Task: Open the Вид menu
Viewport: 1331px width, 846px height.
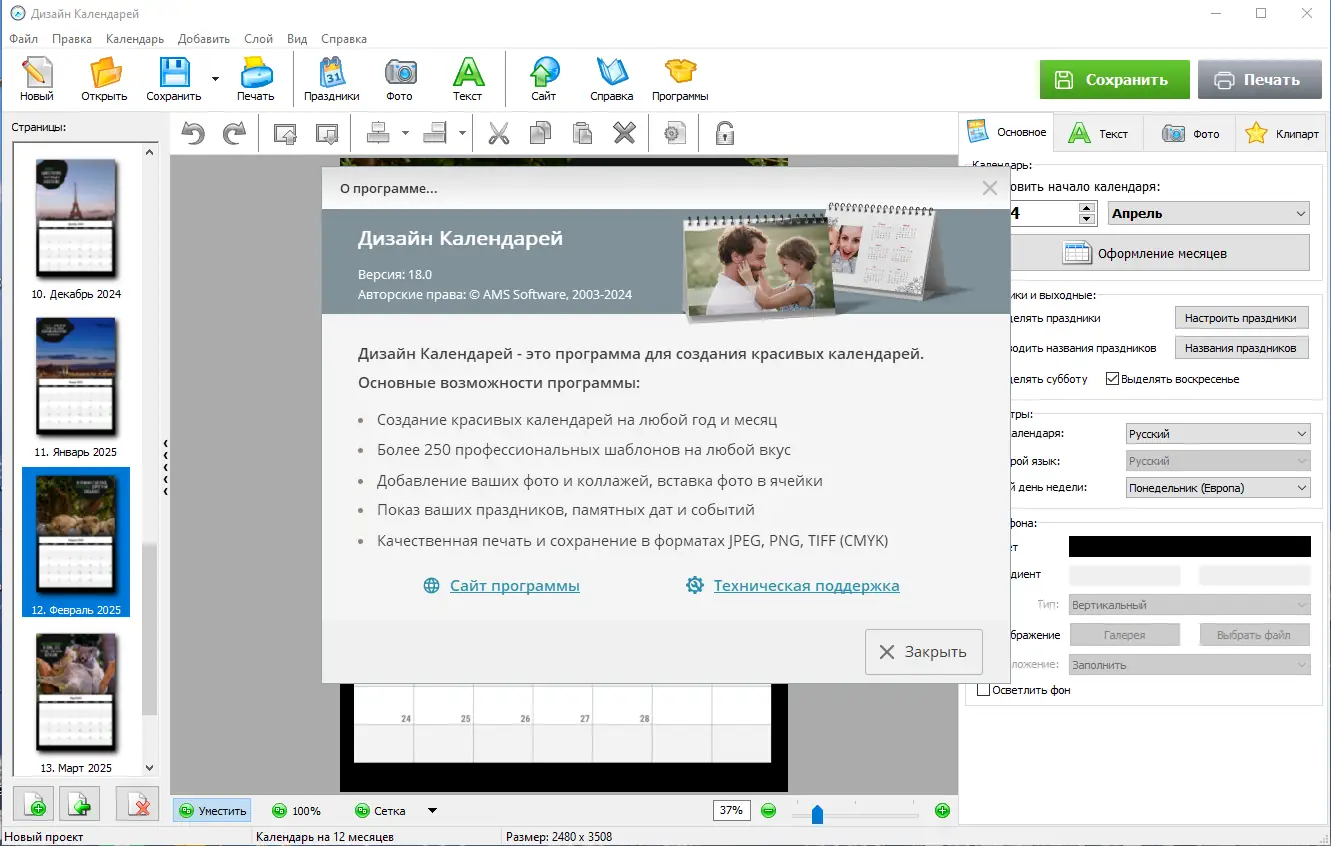Action: tap(297, 39)
